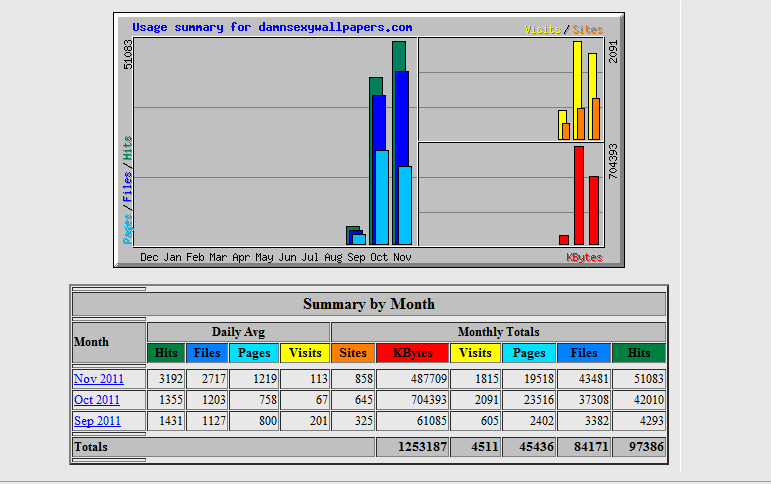
Task: Click the Nov 2011 sites value 858
Action: 363,379
